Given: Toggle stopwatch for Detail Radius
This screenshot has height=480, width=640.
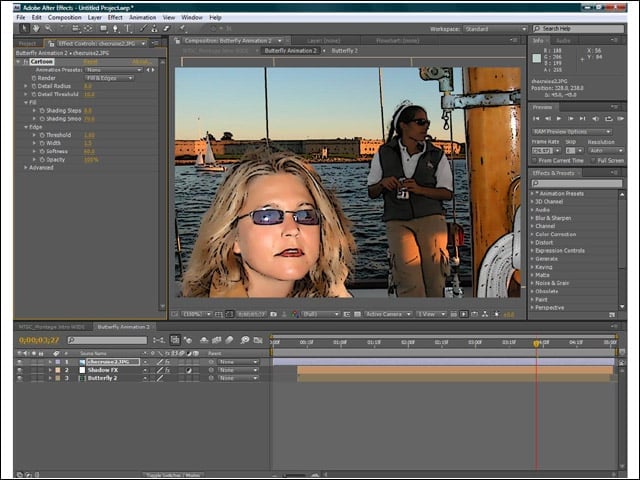Looking at the screenshot, I should point(34,86).
